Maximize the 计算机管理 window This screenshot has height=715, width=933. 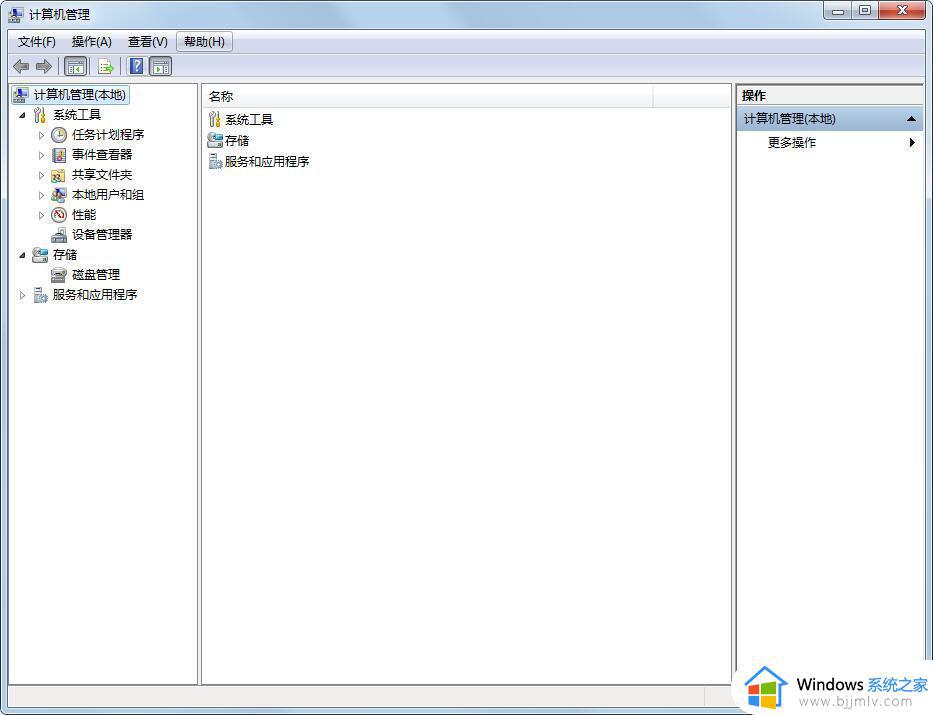[865, 11]
